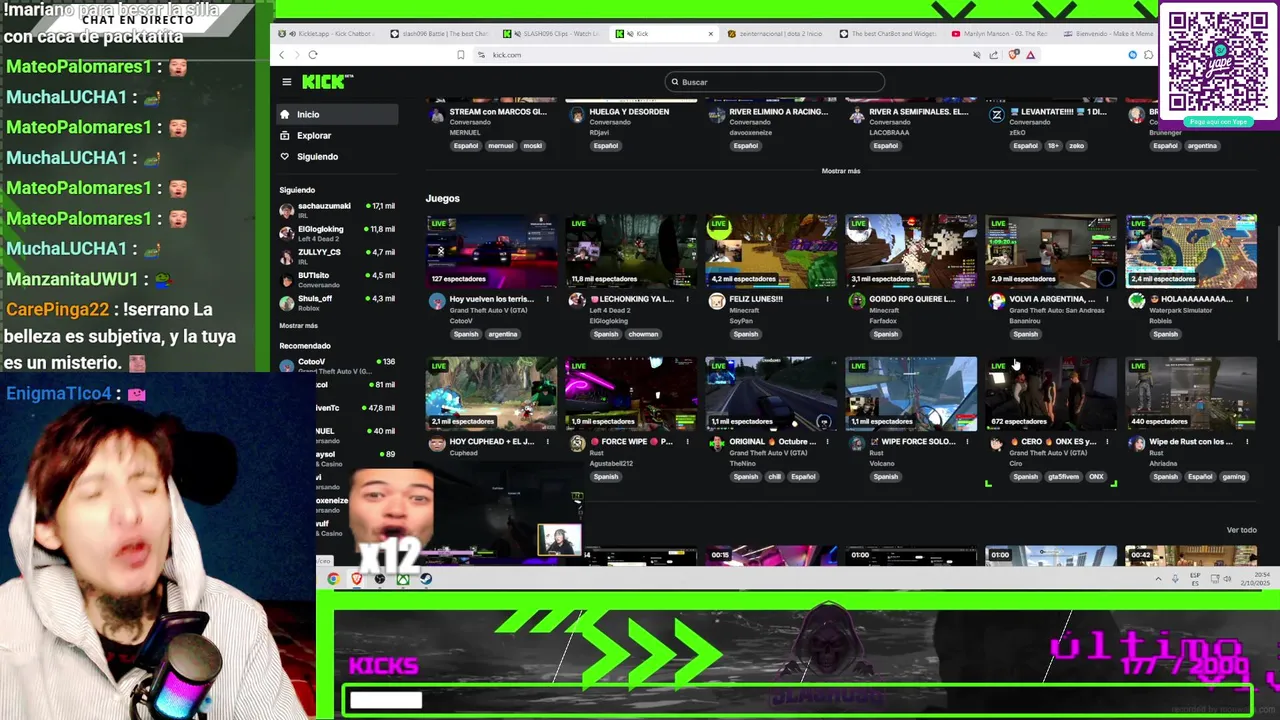
Task: Open the Inicio home icon in sidebar
Action: [285, 114]
